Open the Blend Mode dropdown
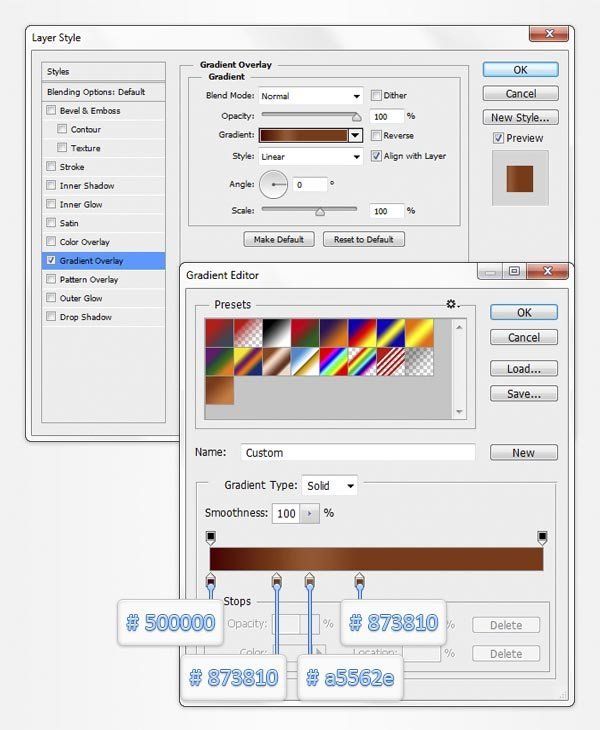Screen dimensions: 600x730 [310, 96]
